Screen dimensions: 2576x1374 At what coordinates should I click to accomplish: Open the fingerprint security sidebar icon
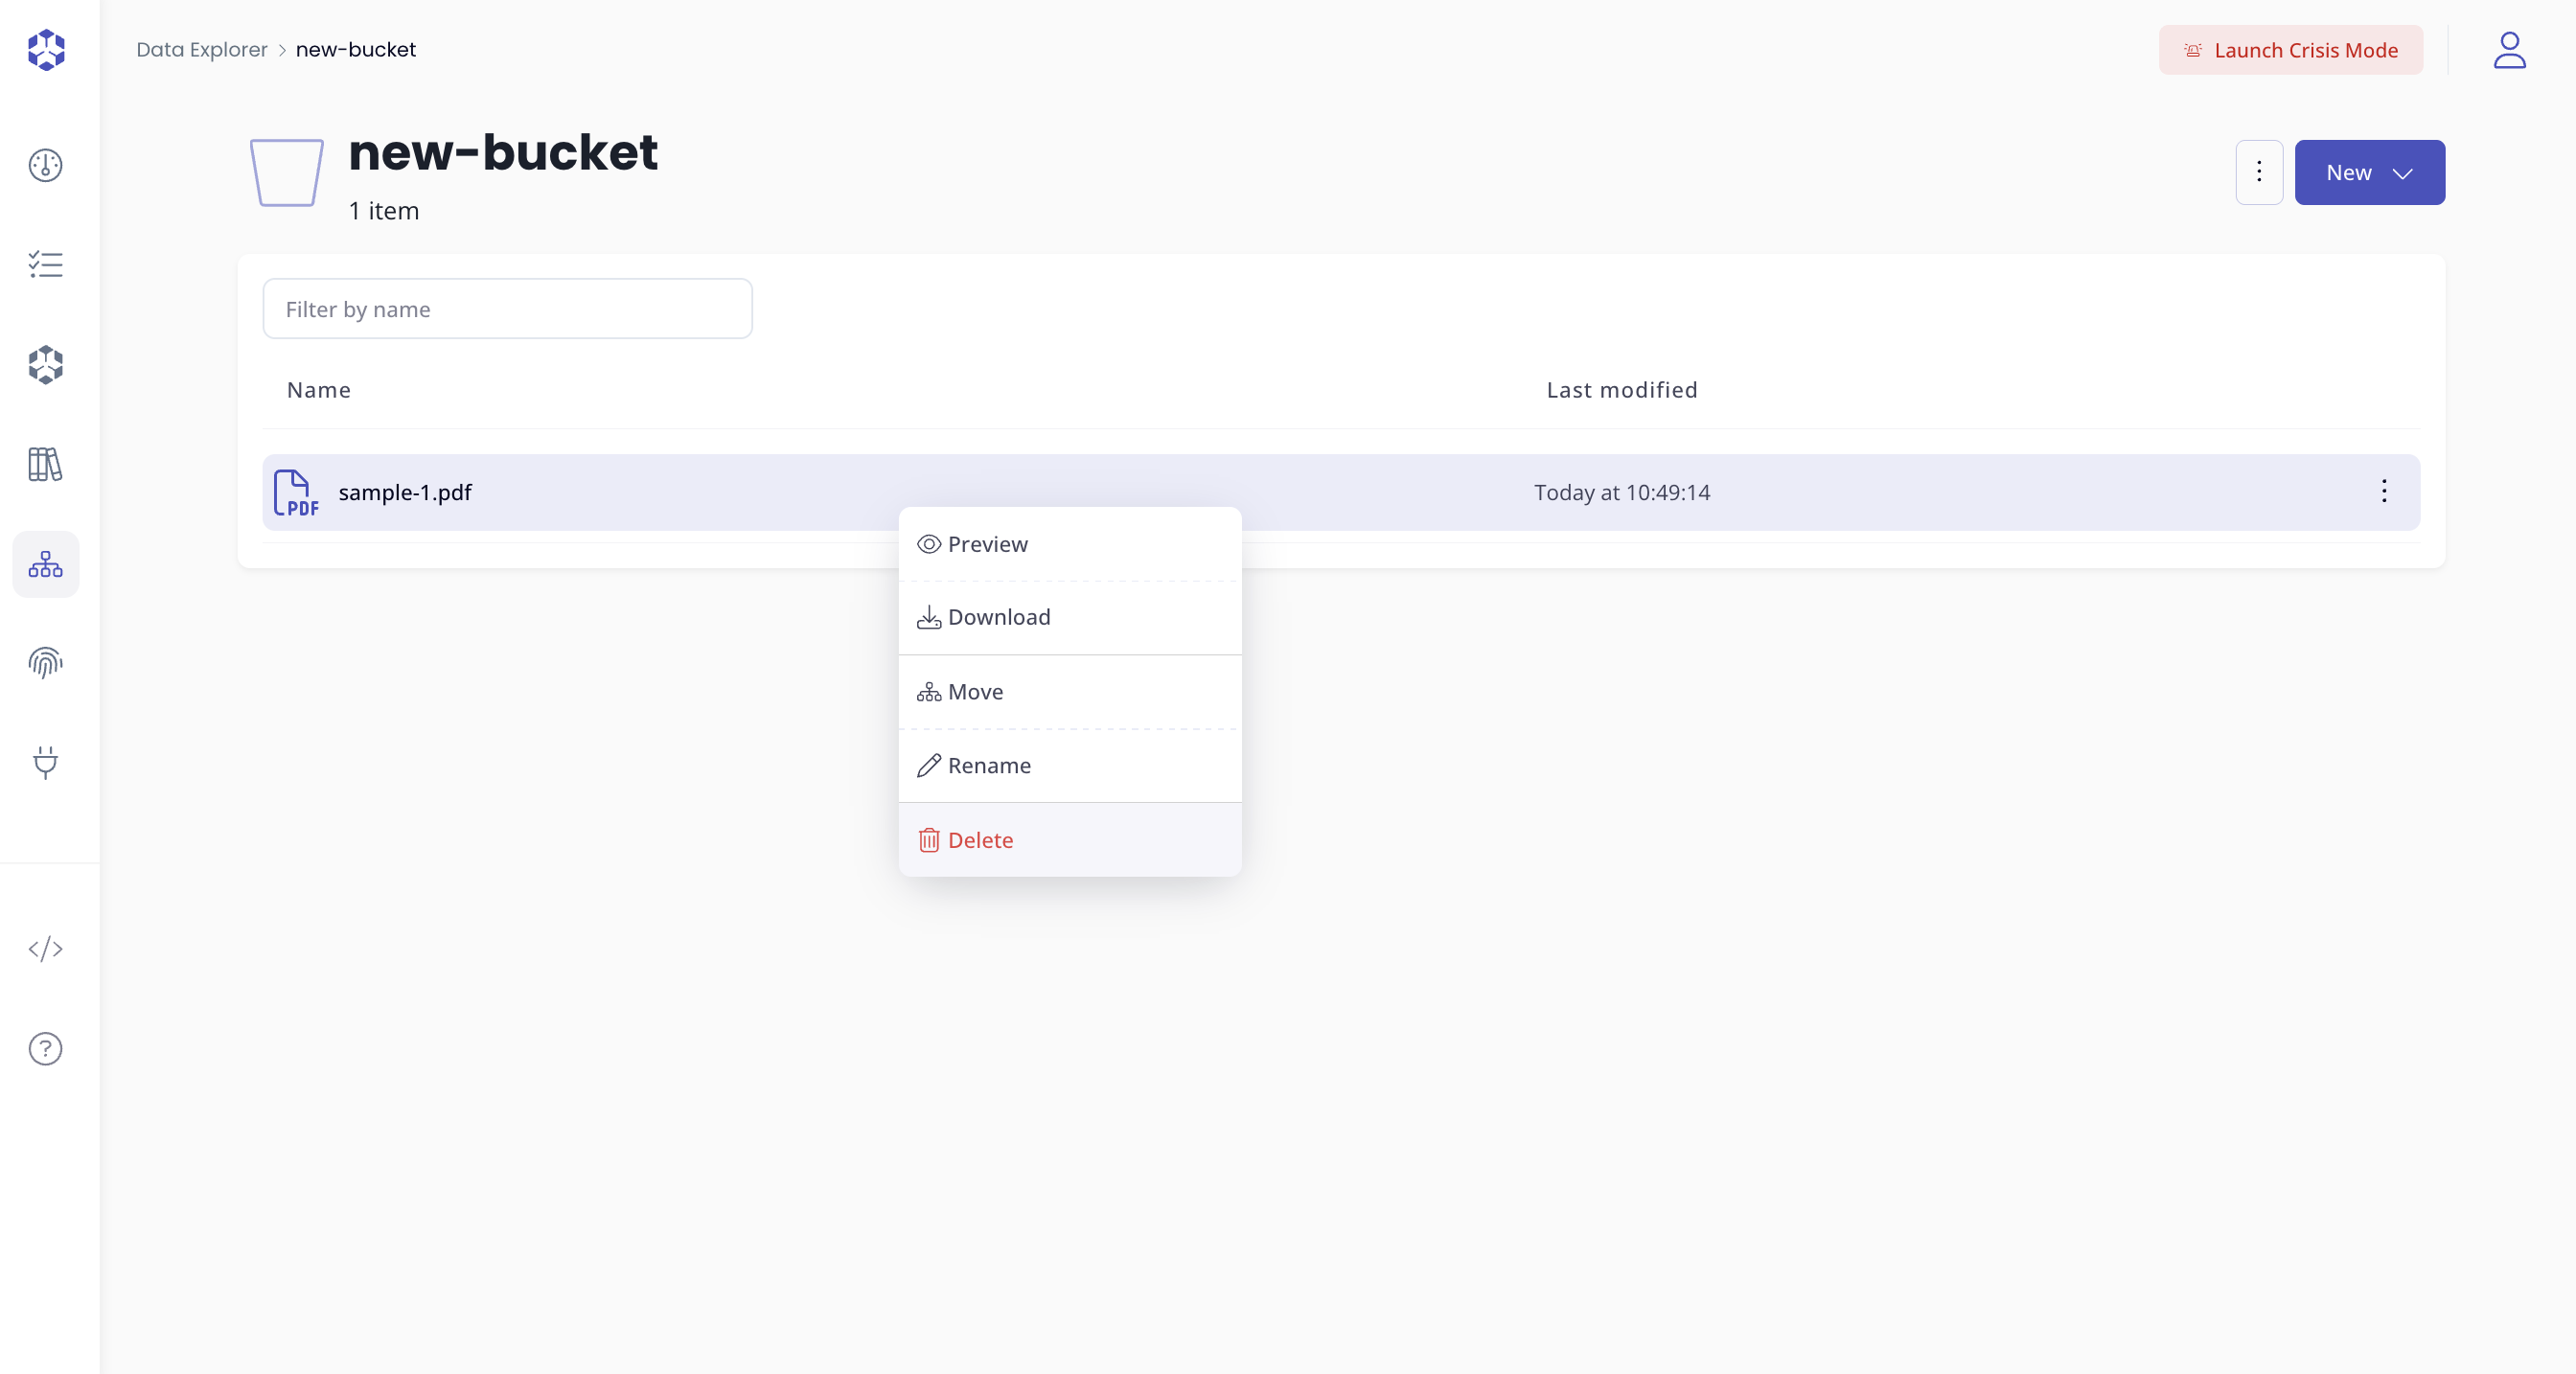[46, 663]
